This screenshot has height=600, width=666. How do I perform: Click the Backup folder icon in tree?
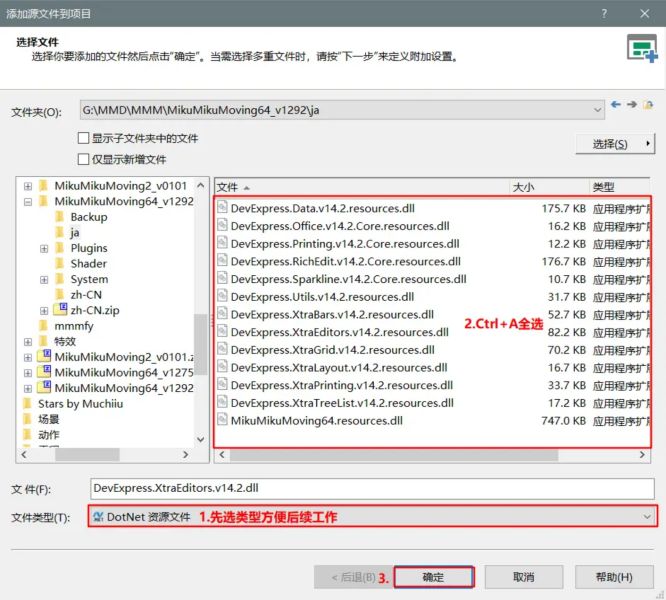click(x=61, y=217)
